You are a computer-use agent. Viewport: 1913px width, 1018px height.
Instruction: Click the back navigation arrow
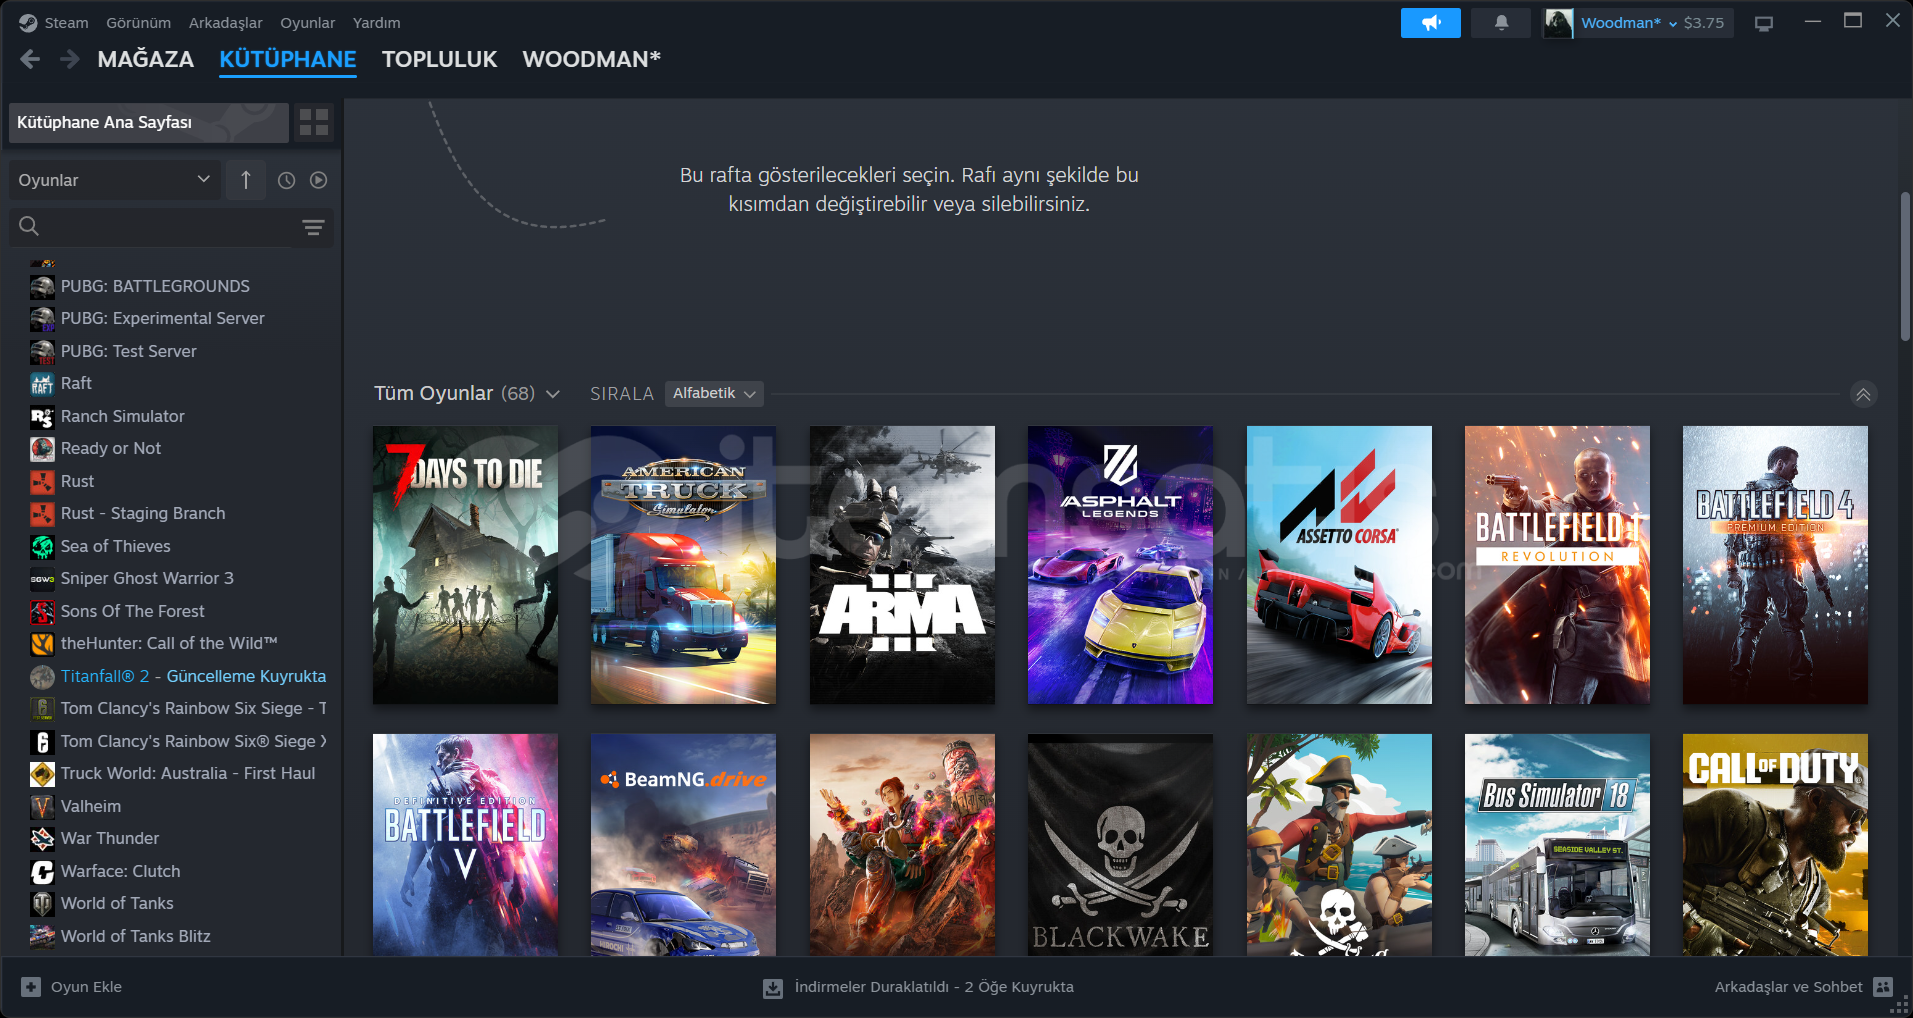point(30,60)
